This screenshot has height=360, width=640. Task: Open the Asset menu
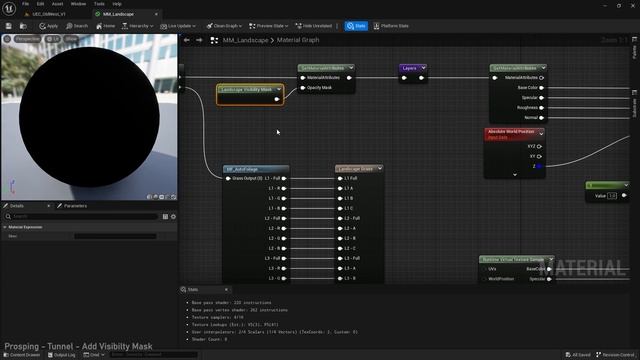pyautogui.click(x=58, y=4)
